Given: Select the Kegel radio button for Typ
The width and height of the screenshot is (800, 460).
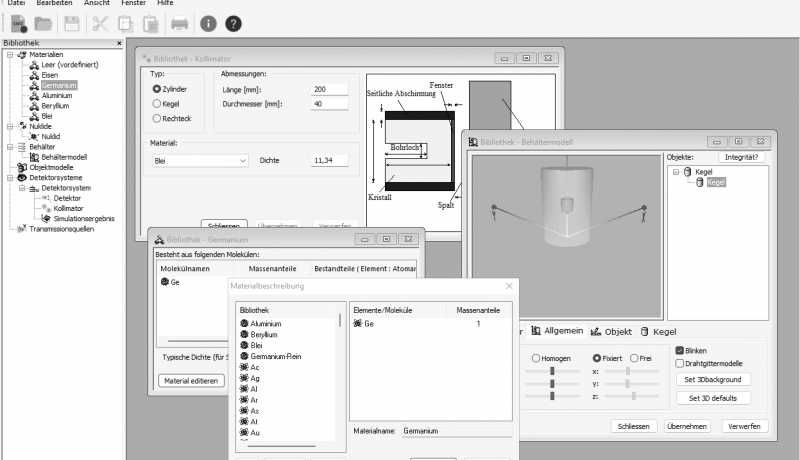Looking at the screenshot, I should coord(157,103).
